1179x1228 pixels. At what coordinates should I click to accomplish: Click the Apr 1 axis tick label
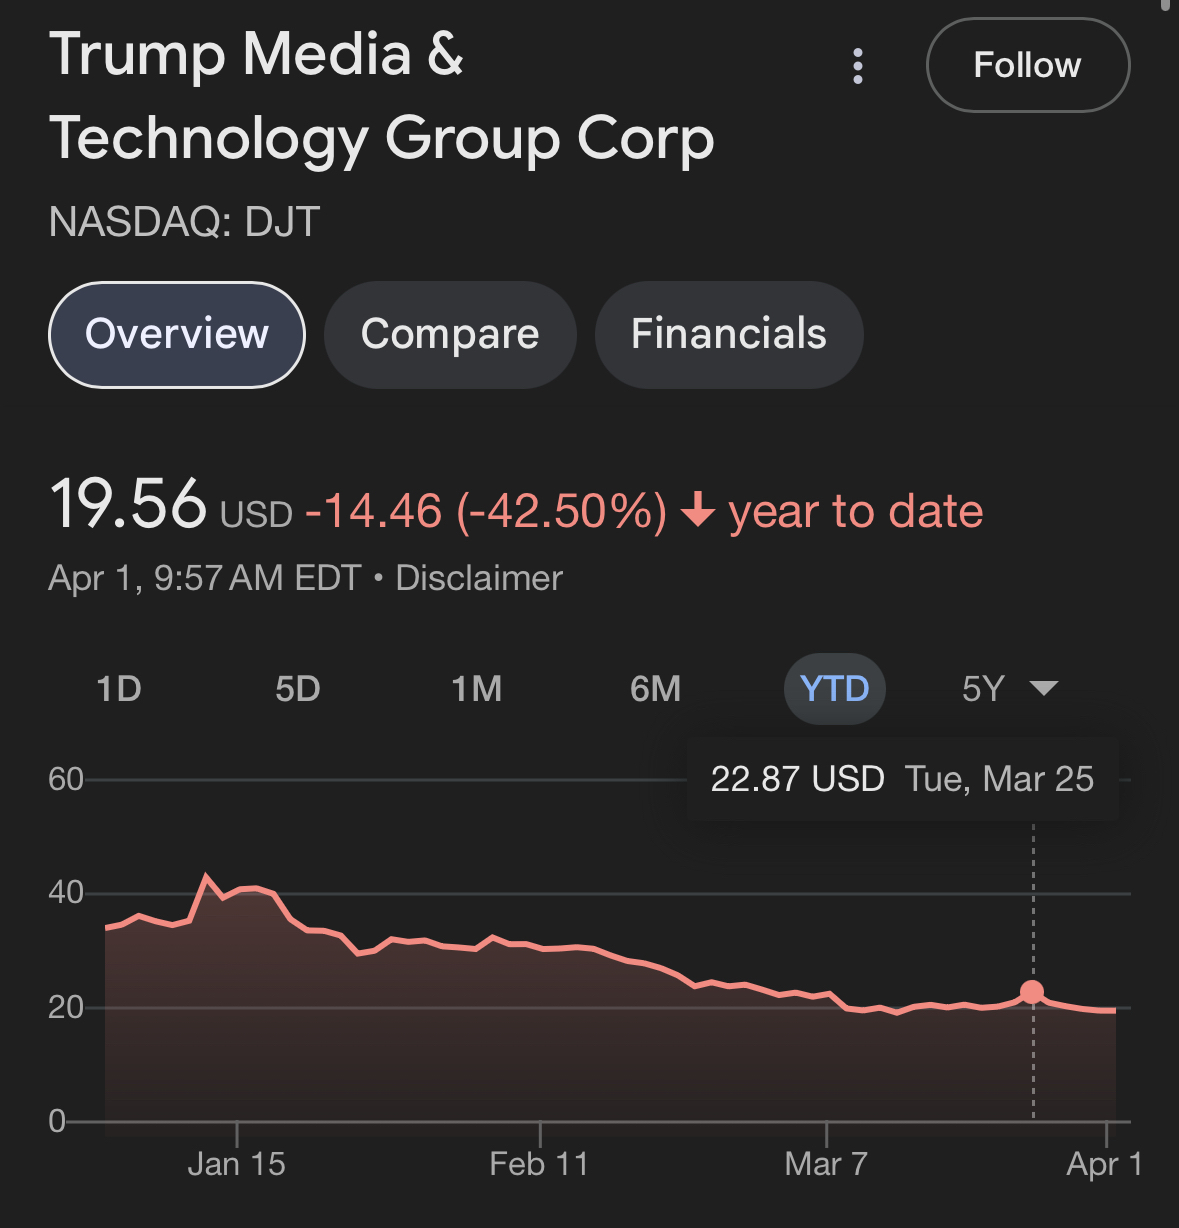1104,1164
